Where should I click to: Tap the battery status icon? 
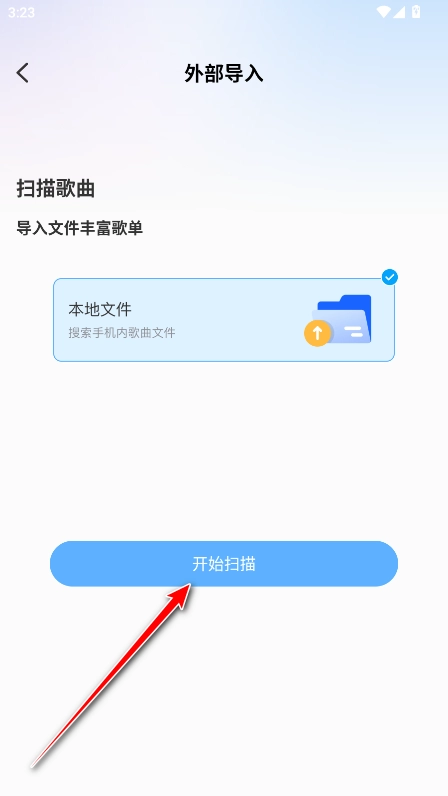coord(416,12)
